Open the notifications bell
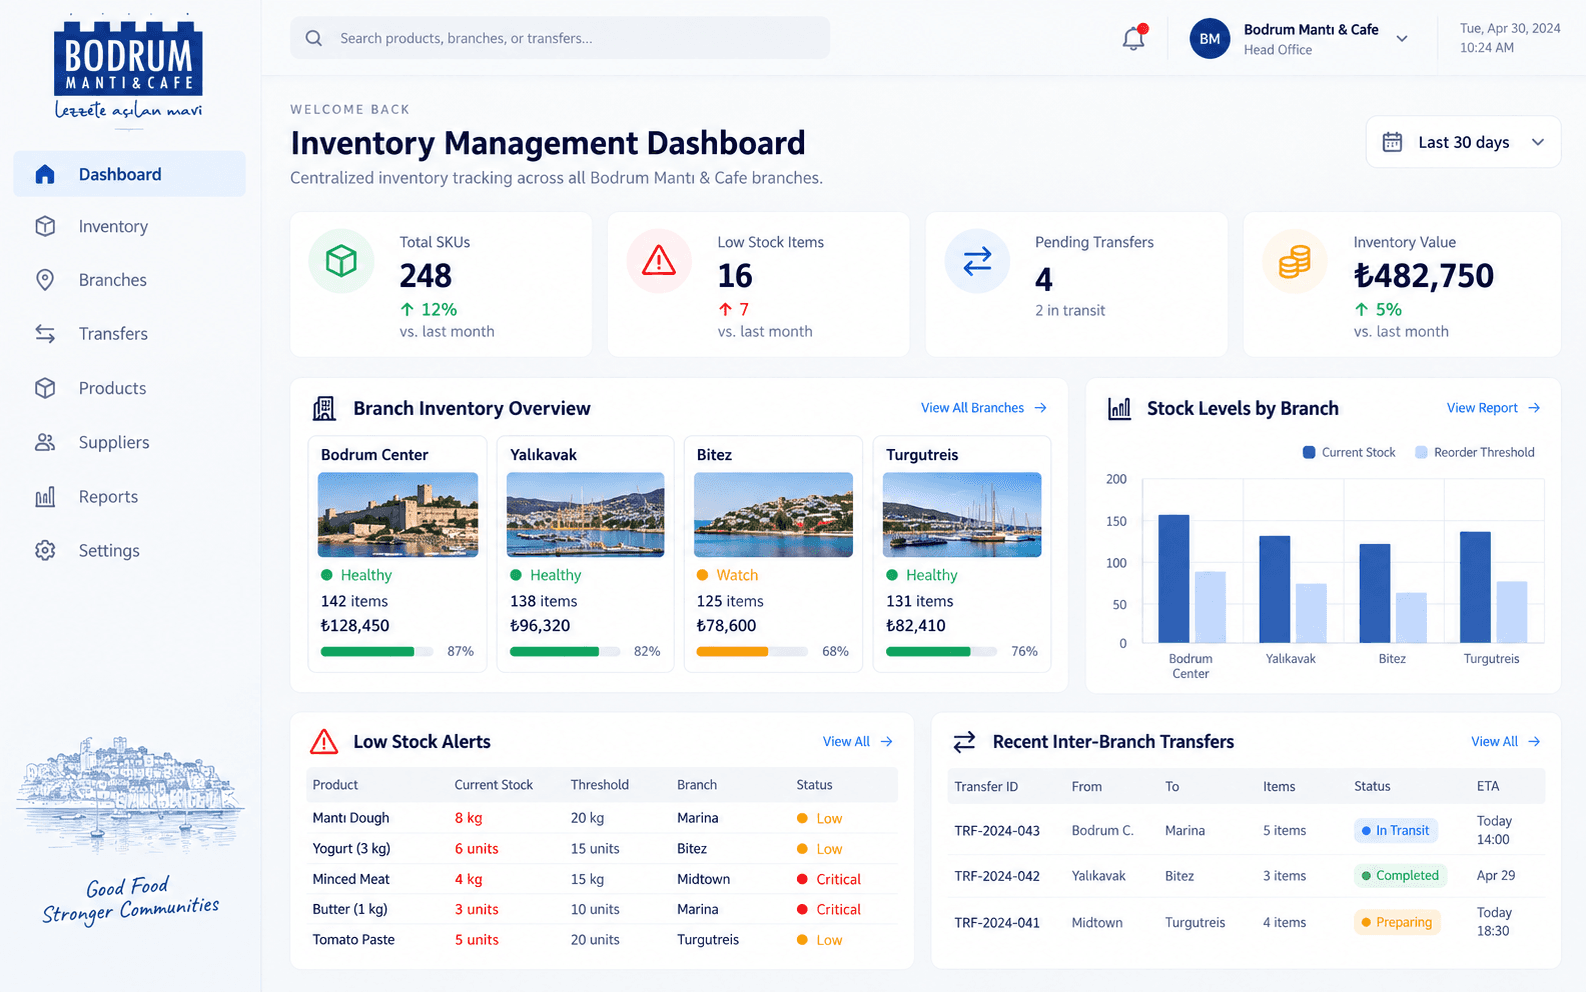Image resolution: width=1586 pixels, height=992 pixels. pos(1134,38)
